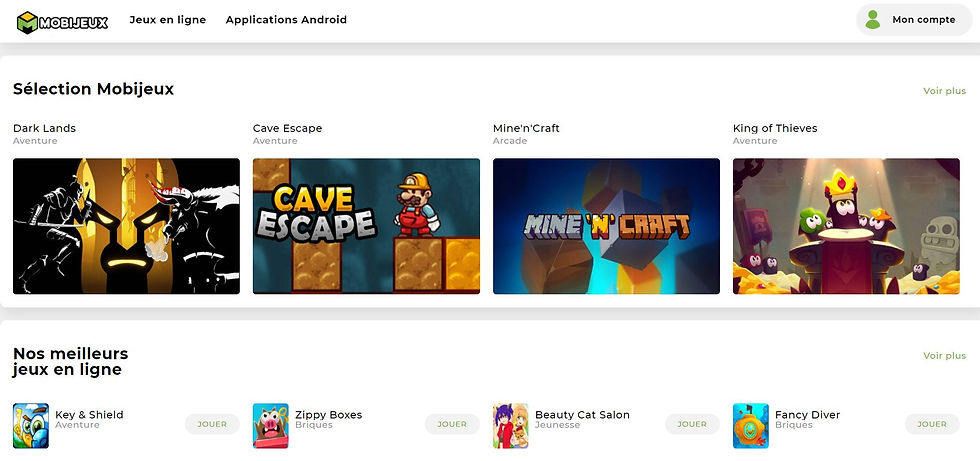Click the Zippy Boxes game name
980x461 pixels.
click(x=329, y=415)
